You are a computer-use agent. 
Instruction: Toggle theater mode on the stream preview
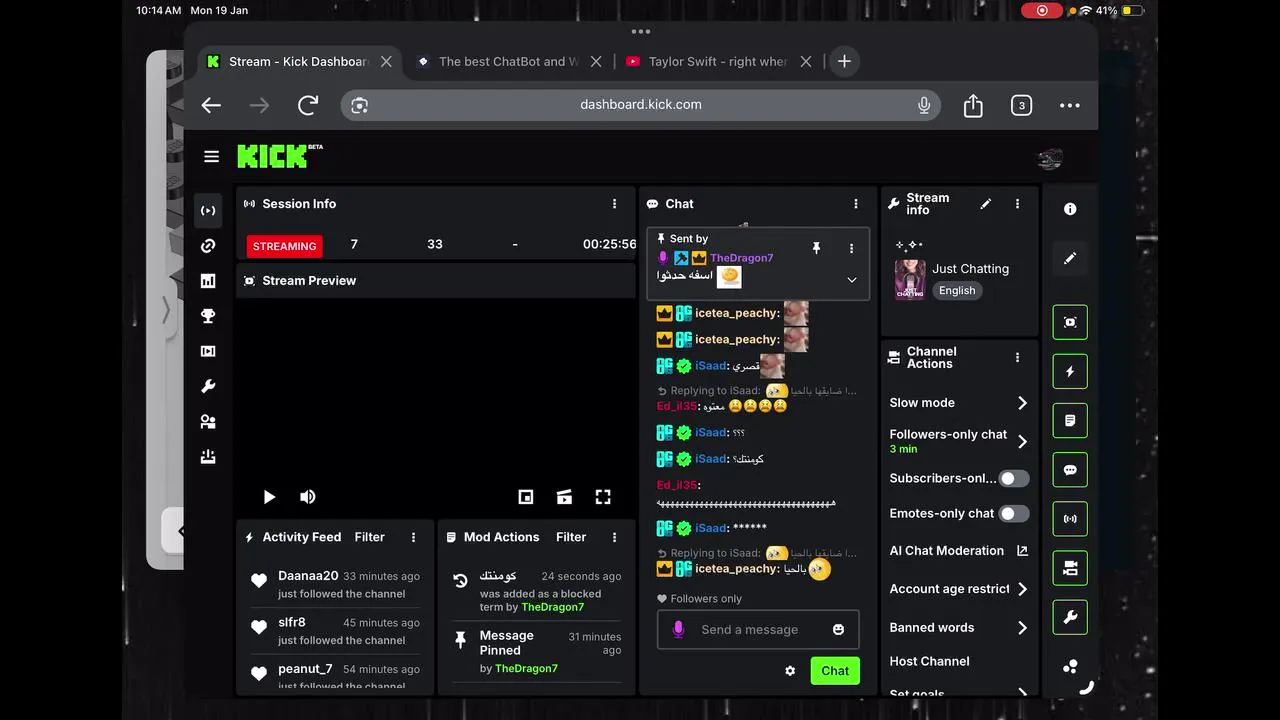[564, 497]
